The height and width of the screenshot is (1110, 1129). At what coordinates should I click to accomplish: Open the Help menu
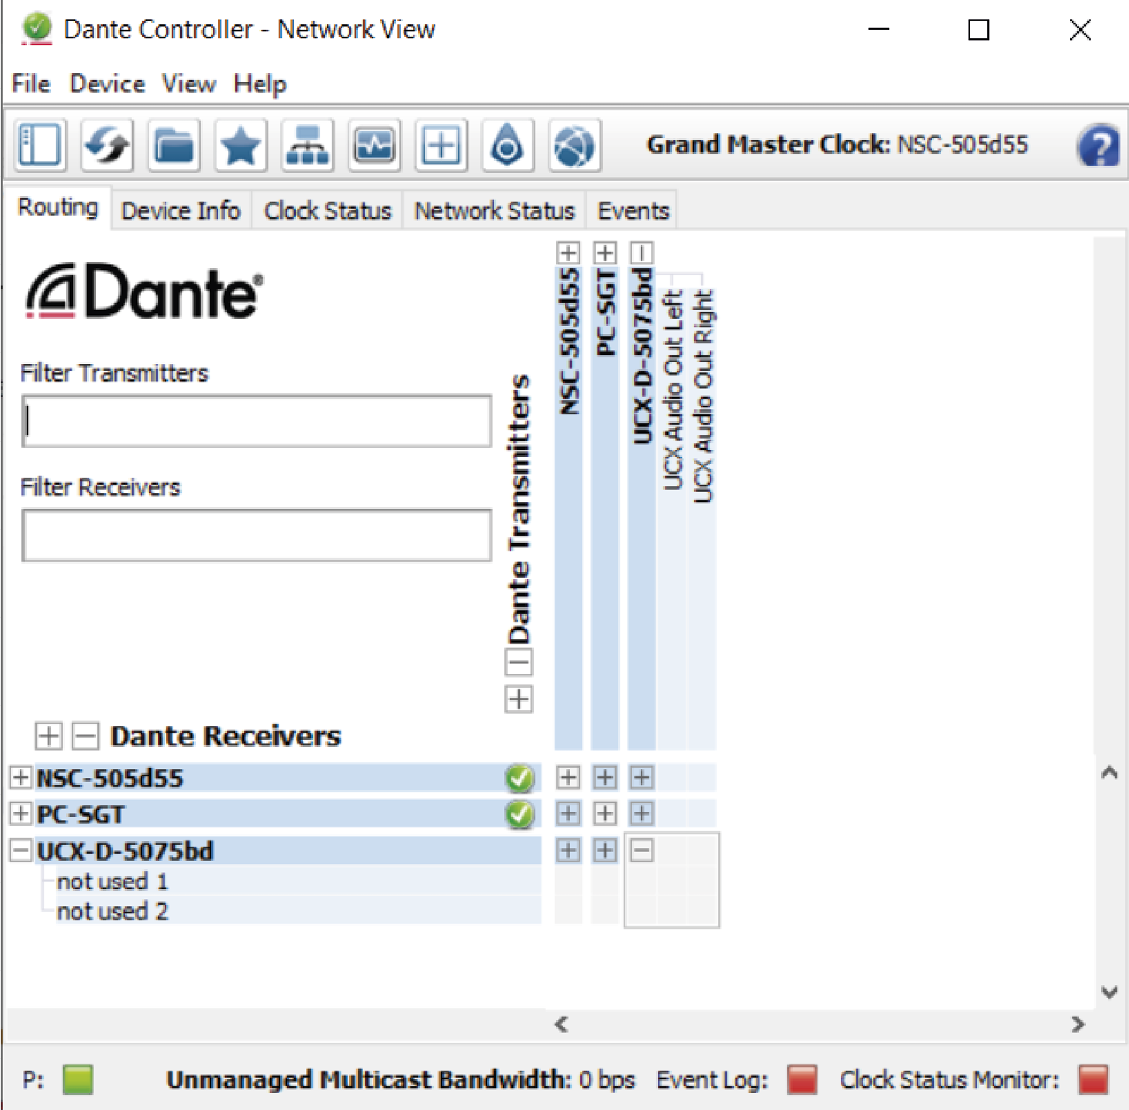click(x=260, y=84)
